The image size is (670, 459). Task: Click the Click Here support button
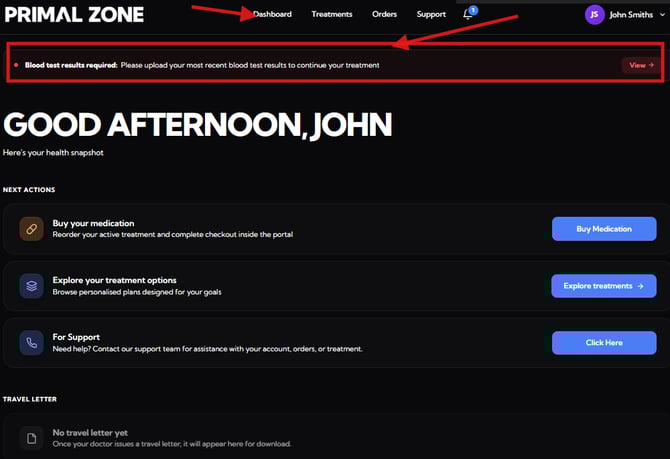[x=604, y=343]
